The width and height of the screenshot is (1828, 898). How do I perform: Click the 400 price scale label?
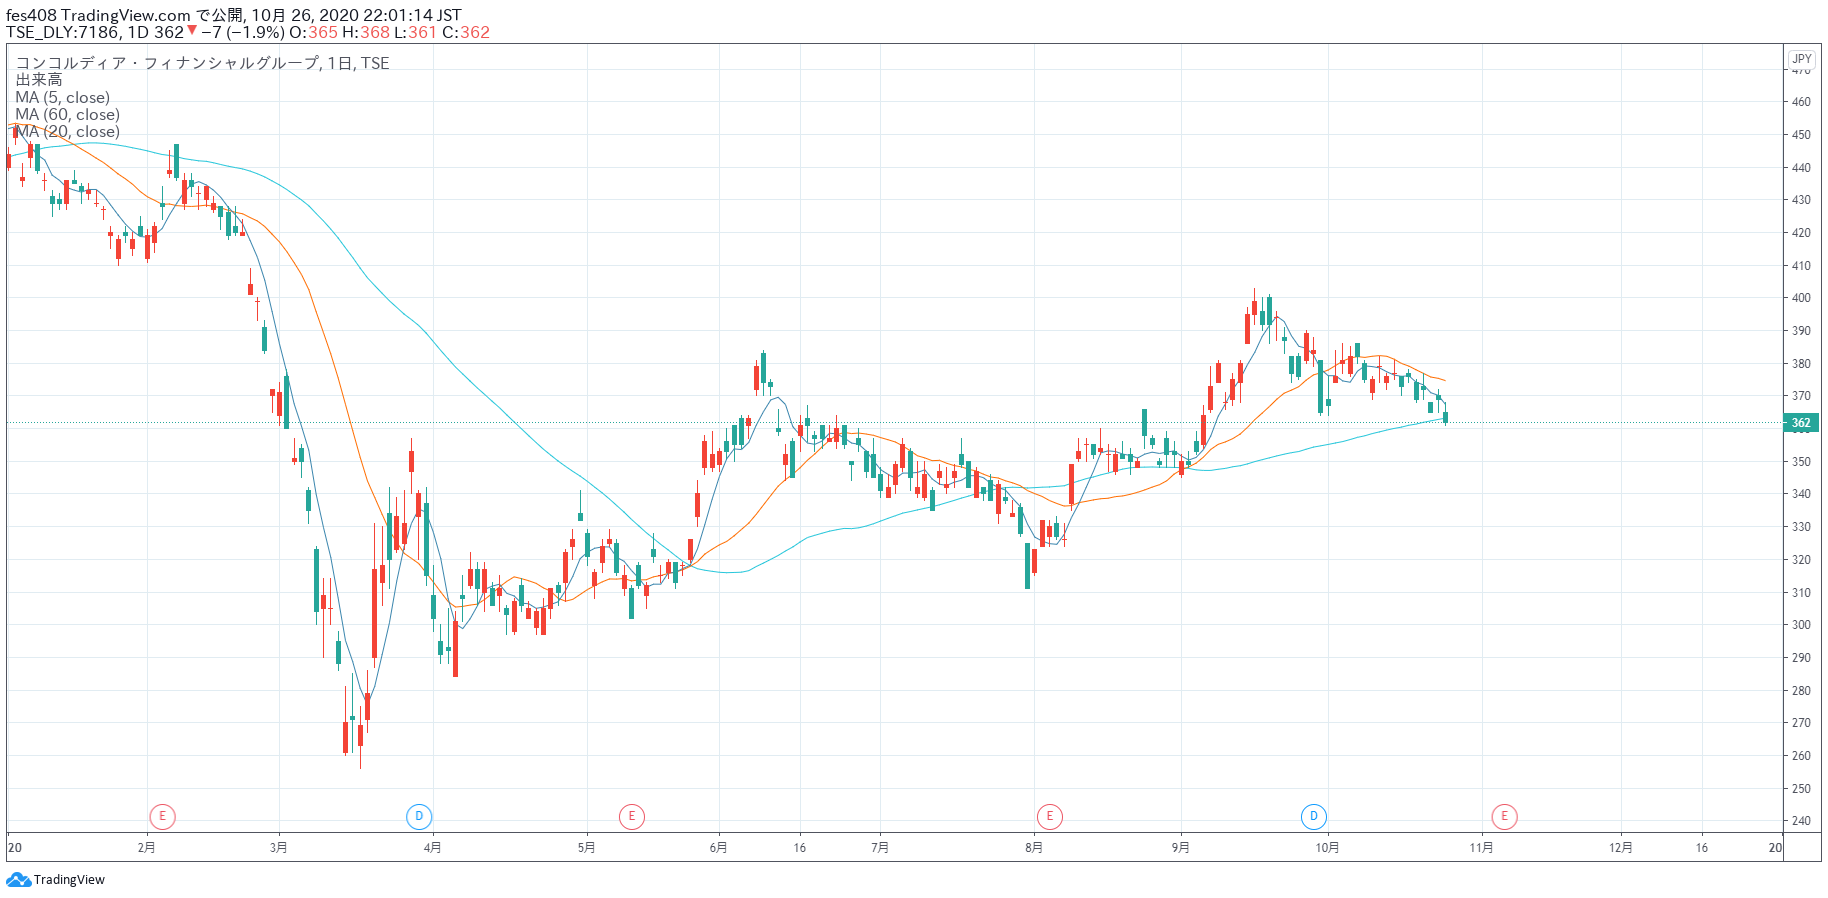(1801, 298)
